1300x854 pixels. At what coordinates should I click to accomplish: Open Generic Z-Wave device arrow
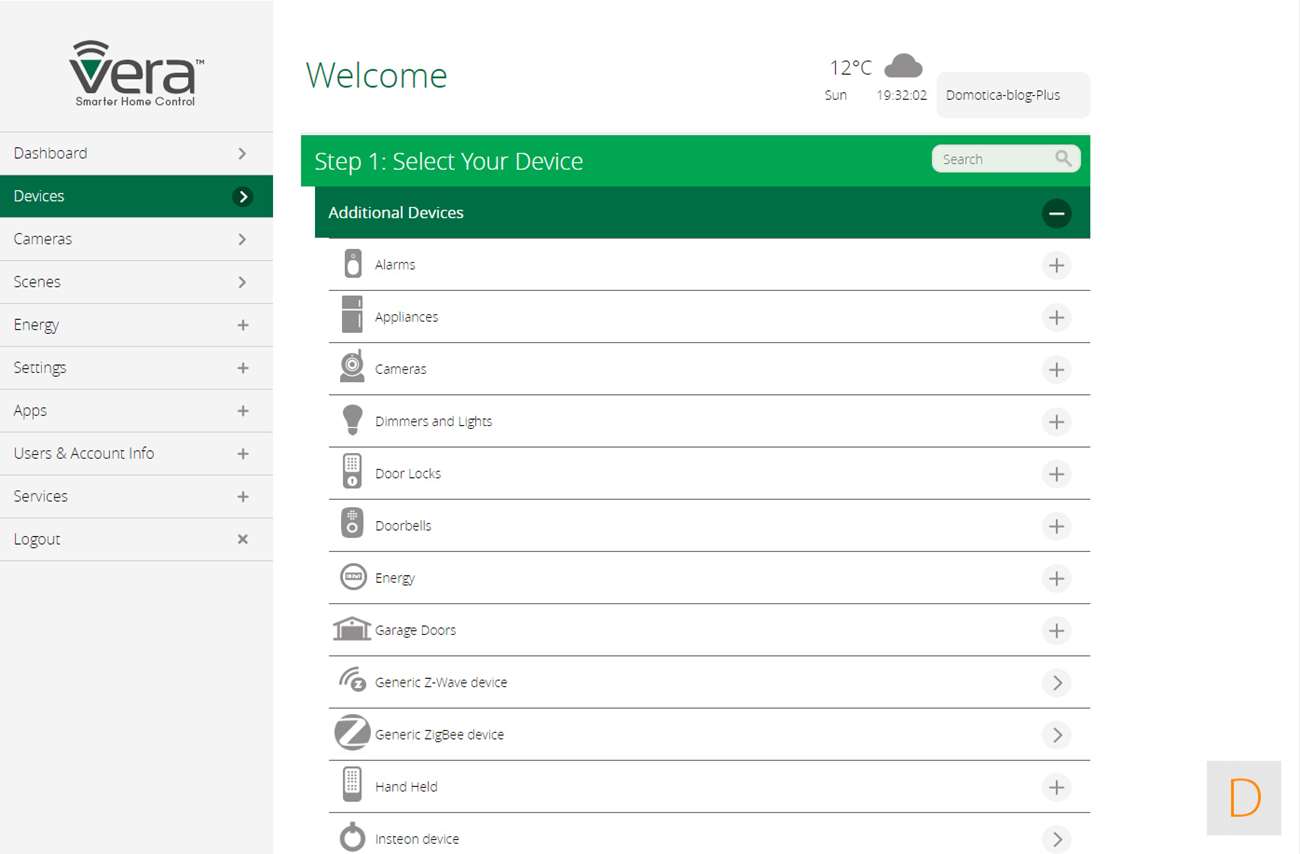[1056, 683]
